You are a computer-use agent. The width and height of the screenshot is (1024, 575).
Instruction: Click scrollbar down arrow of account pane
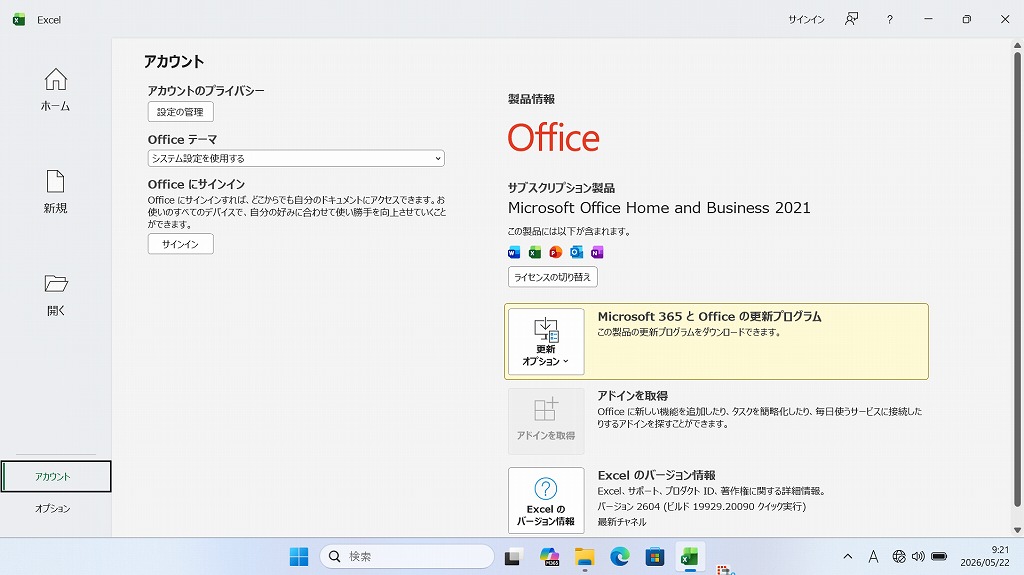coord(1017,530)
